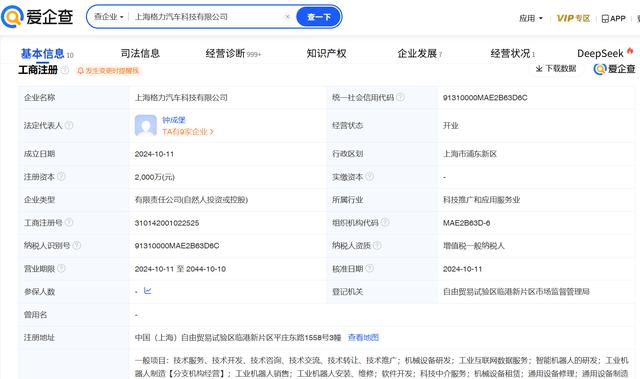Viewport: 640px width, 379px height.
Task: Switch to the 知识产权 tab
Action: 326,53
